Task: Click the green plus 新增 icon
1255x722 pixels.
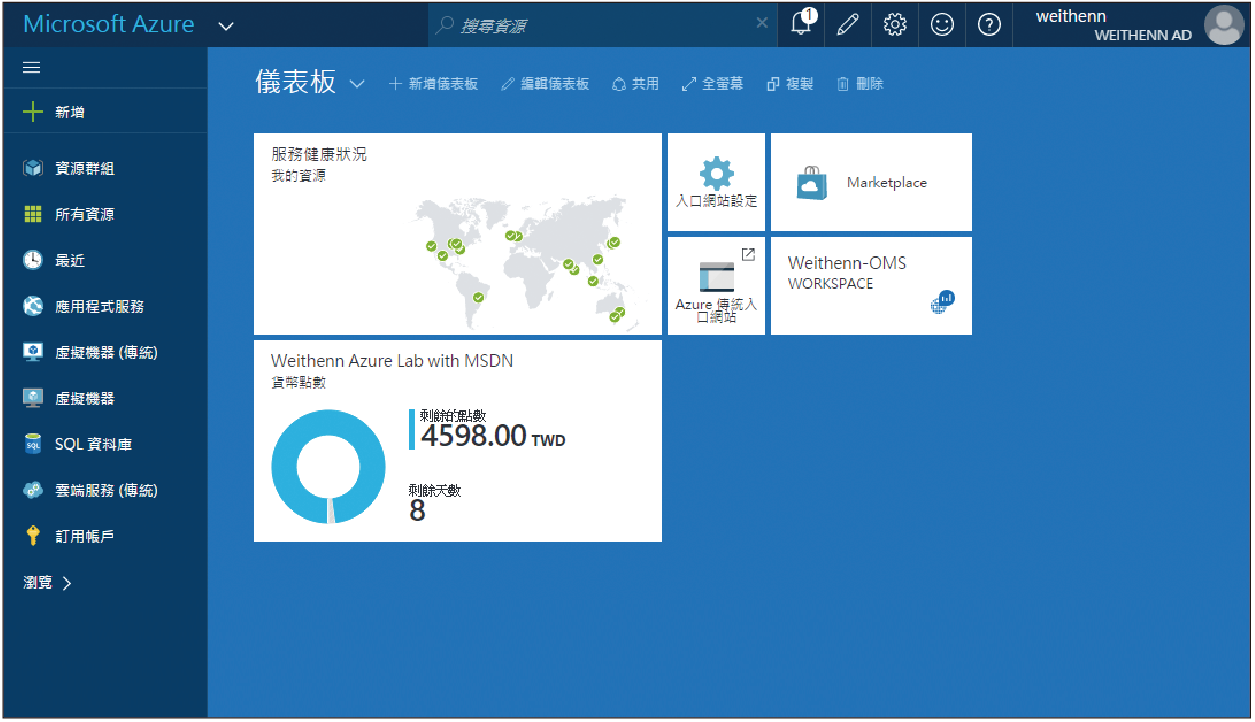Action: 33,112
